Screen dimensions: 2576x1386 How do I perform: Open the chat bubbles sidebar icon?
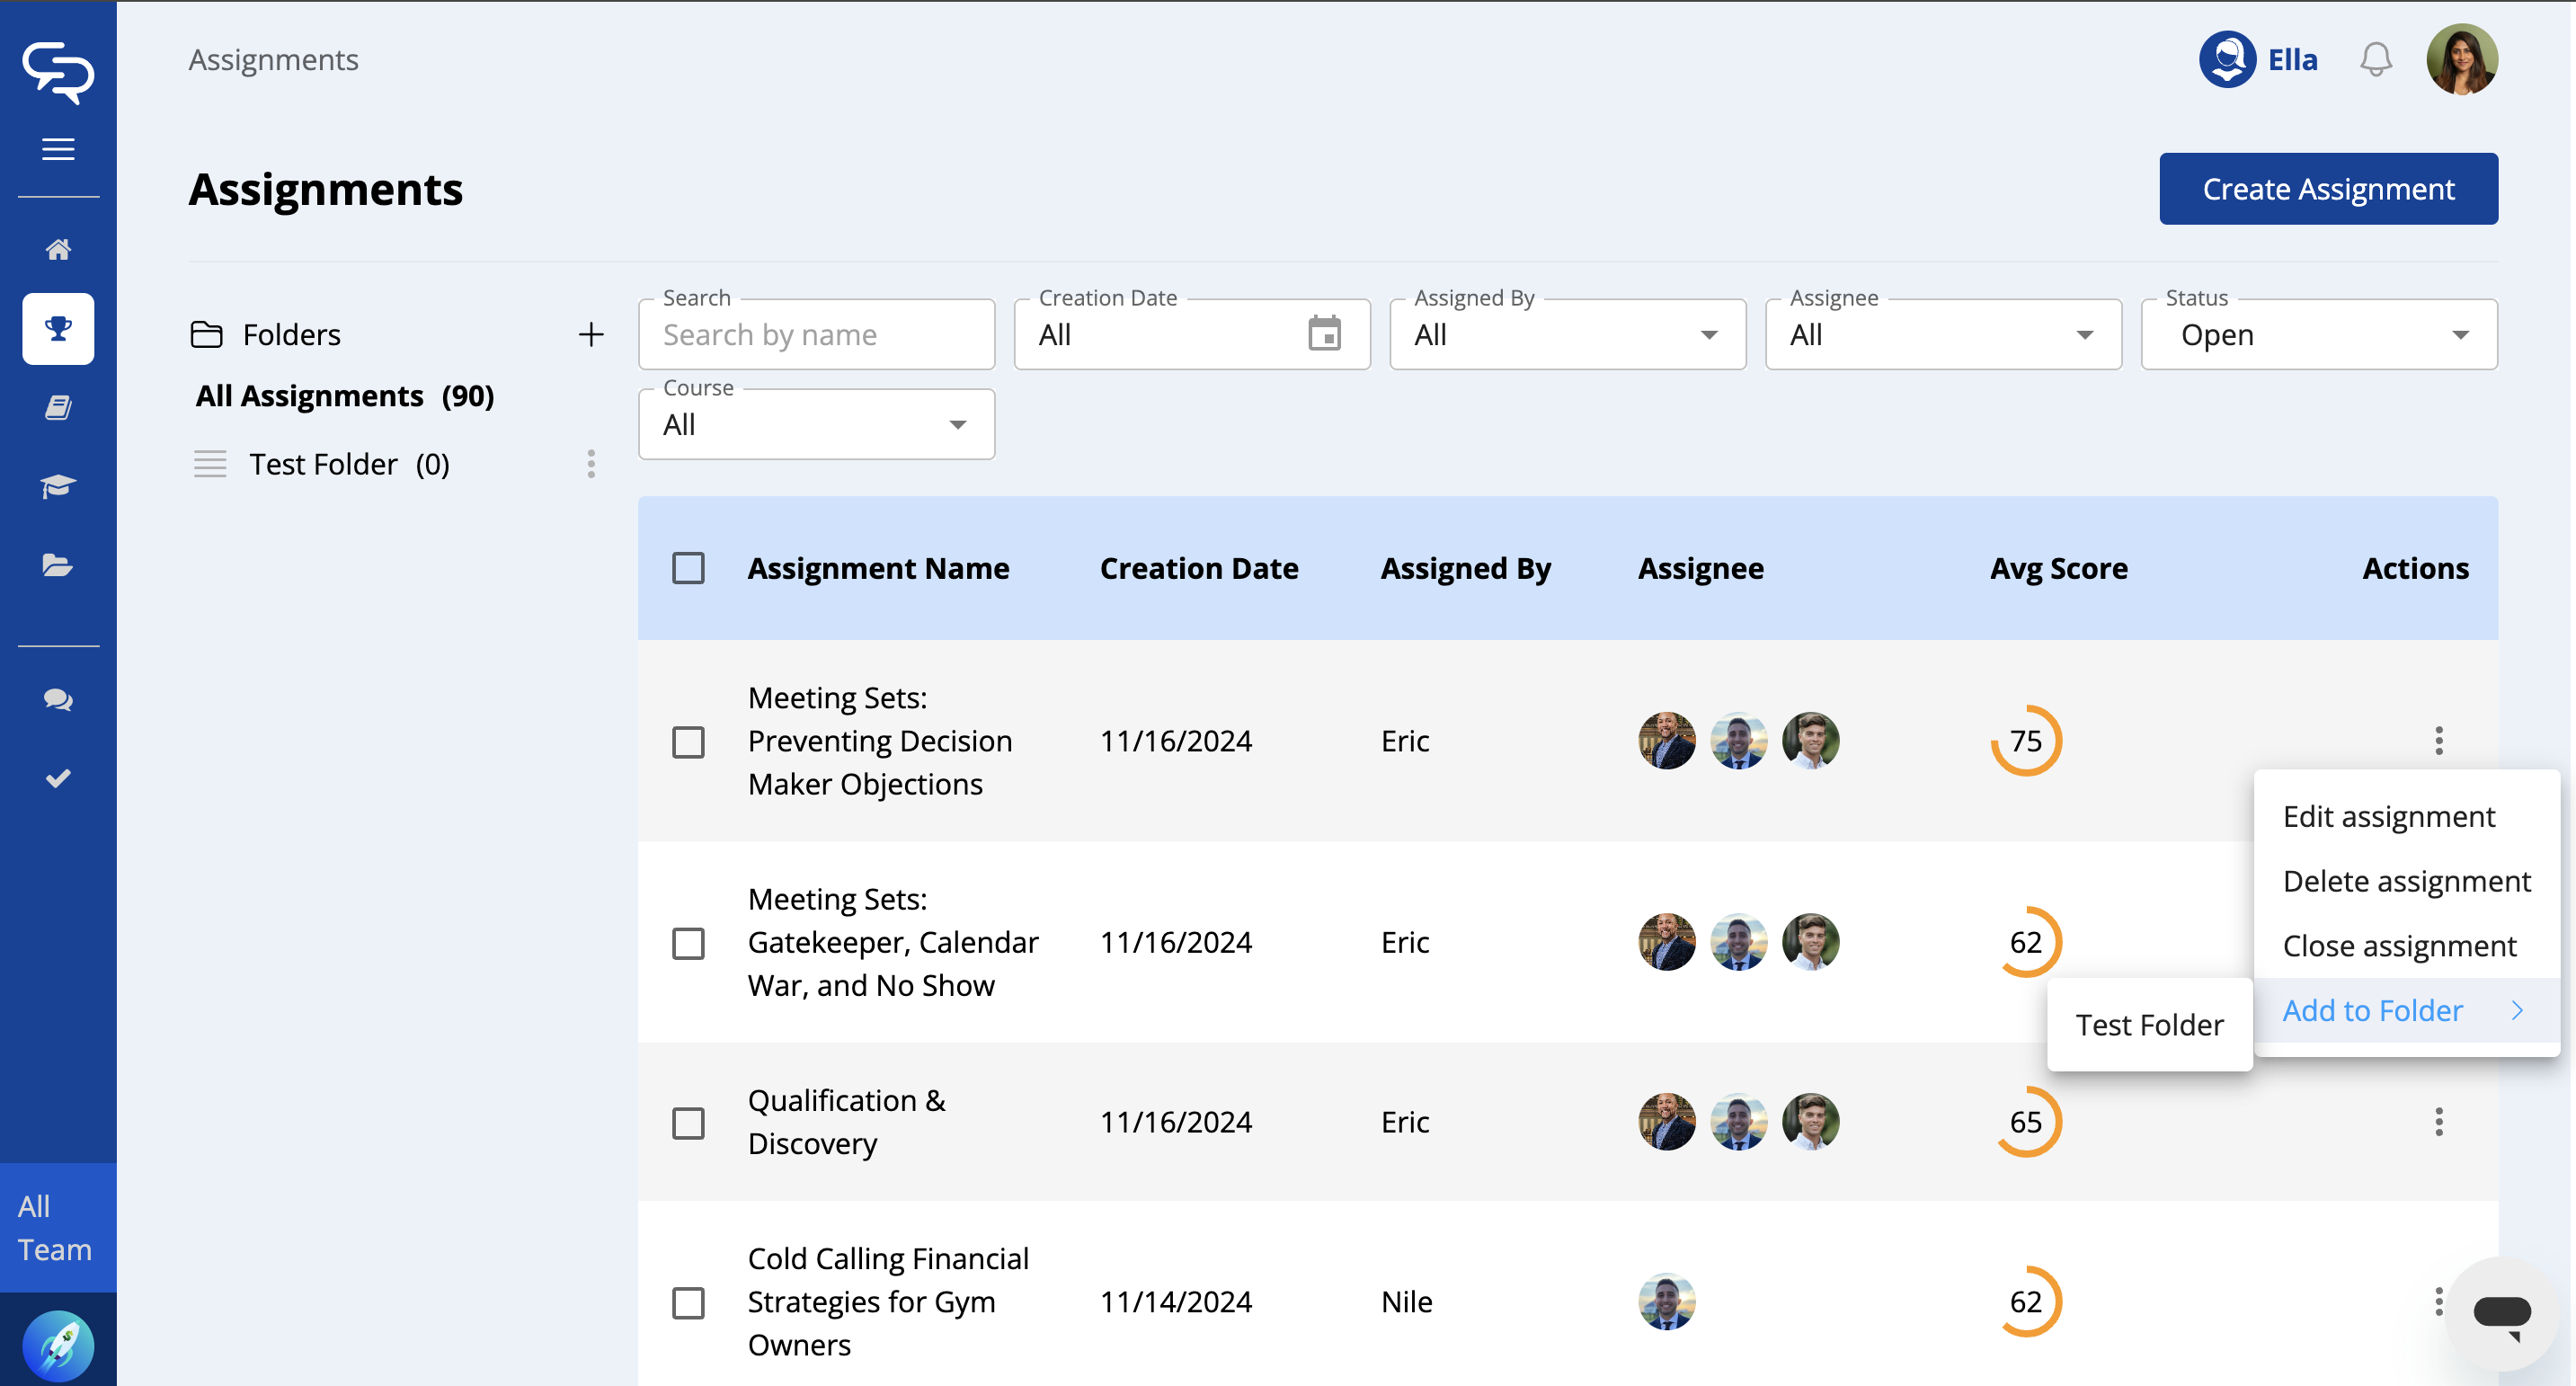click(x=58, y=700)
